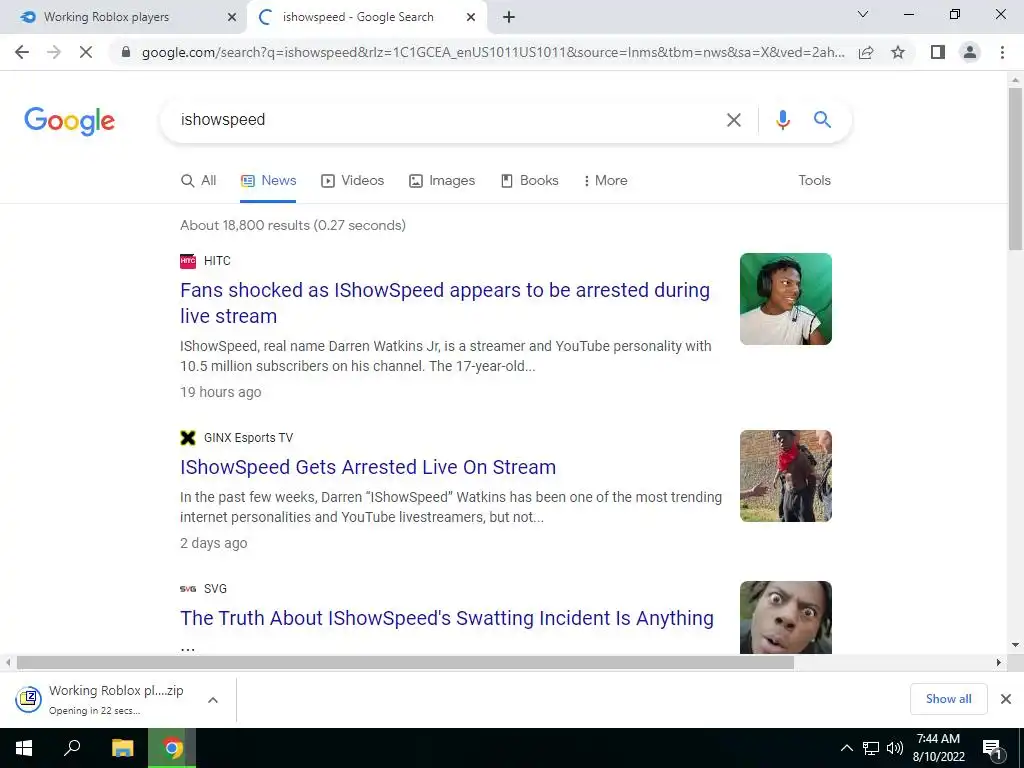Click scroll down arrow on vertical scrollbar

click(1015, 645)
